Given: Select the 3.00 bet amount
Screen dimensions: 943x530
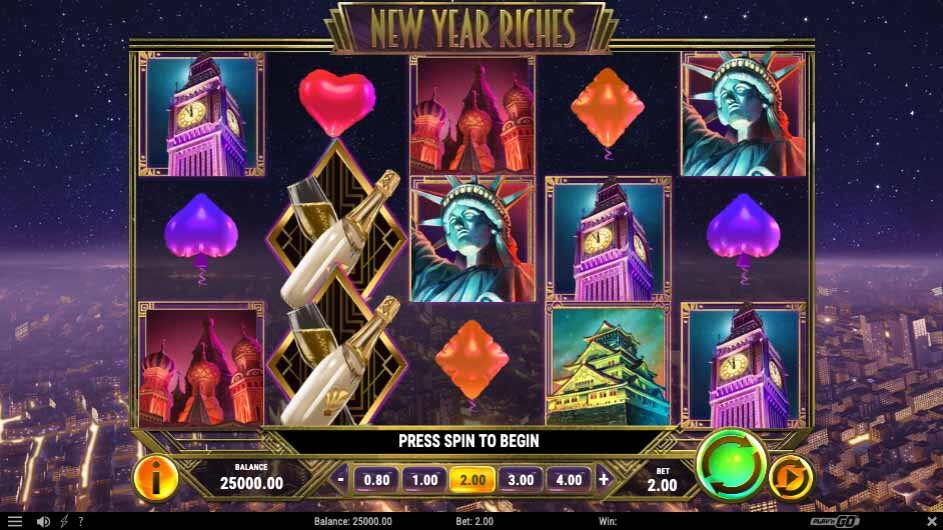Looking at the screenshot, I should point(520,480).
